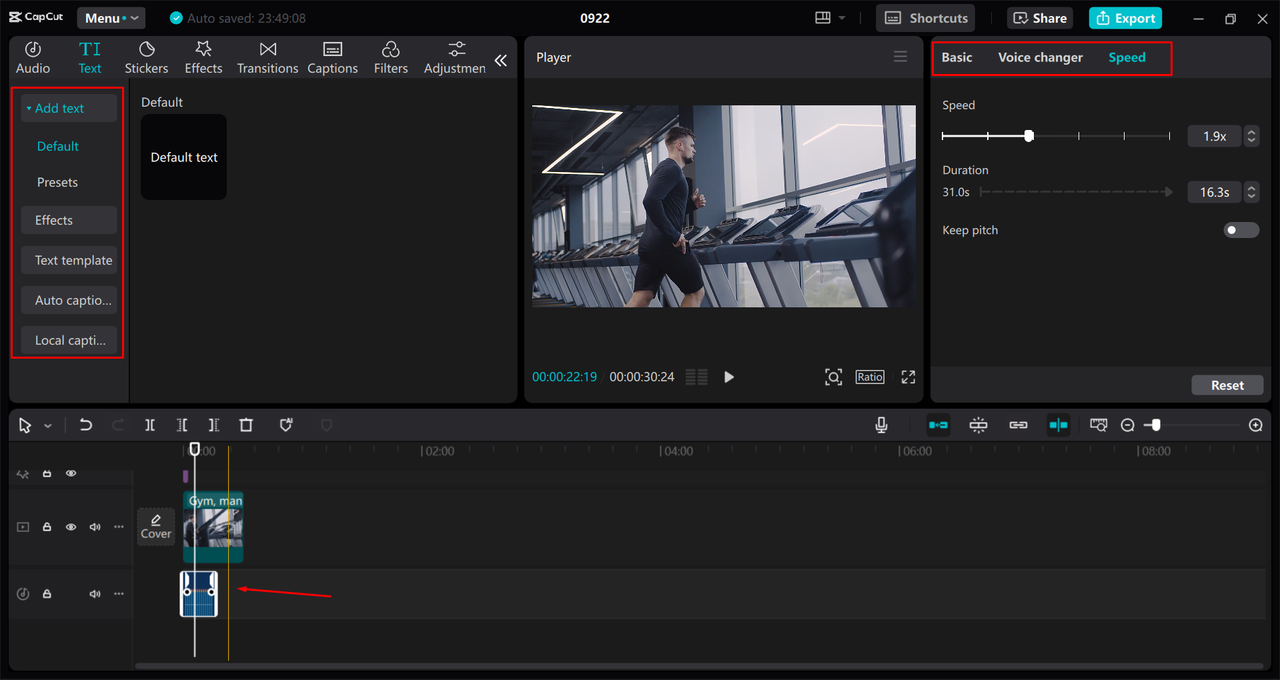The height and width of the screenshot is (680, 1280).
Task: Toggle preview axis
Action: (x=1058, y=425)
